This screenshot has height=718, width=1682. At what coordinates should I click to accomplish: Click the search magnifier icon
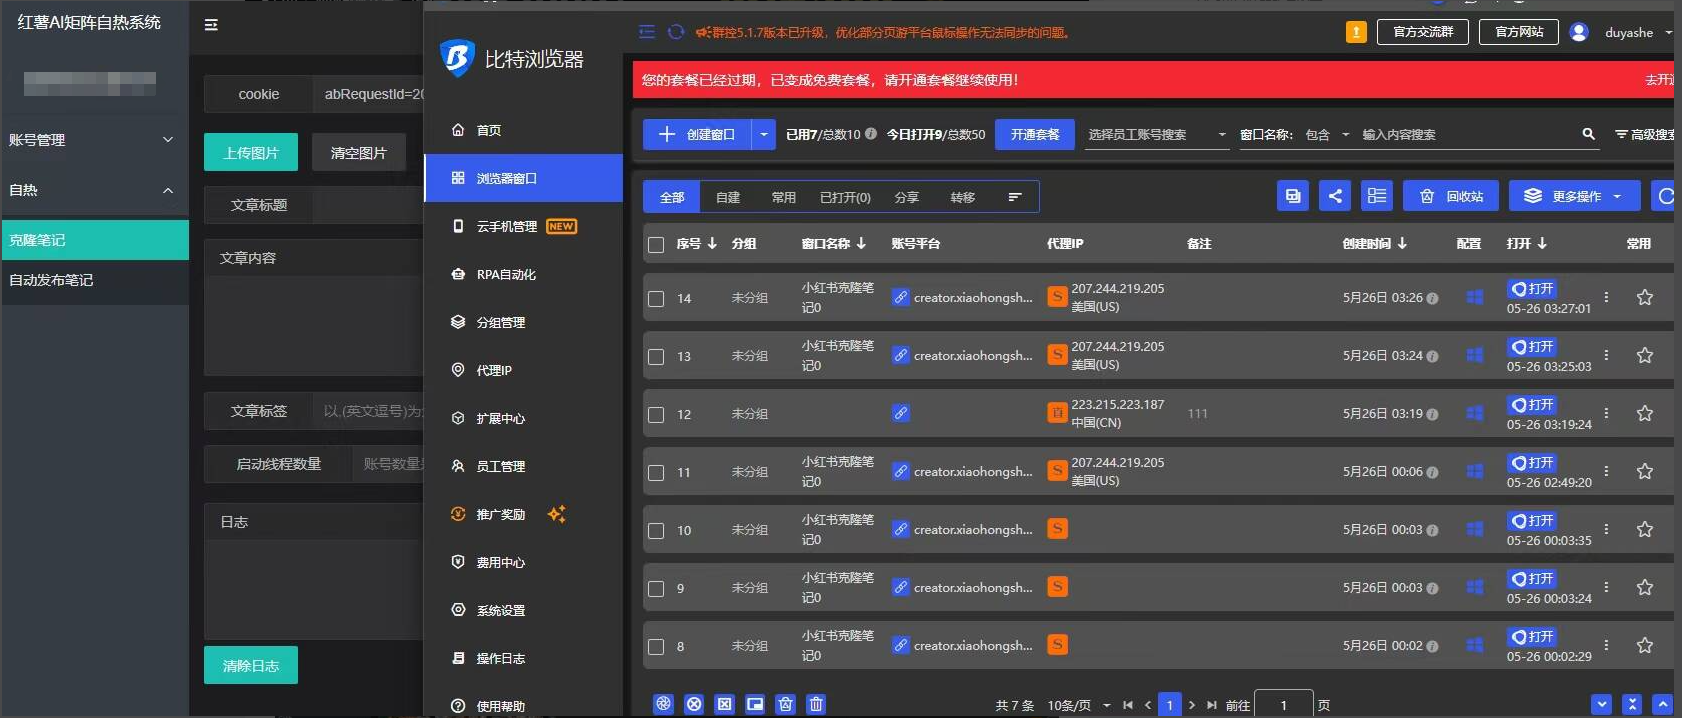pos(1588,134)
